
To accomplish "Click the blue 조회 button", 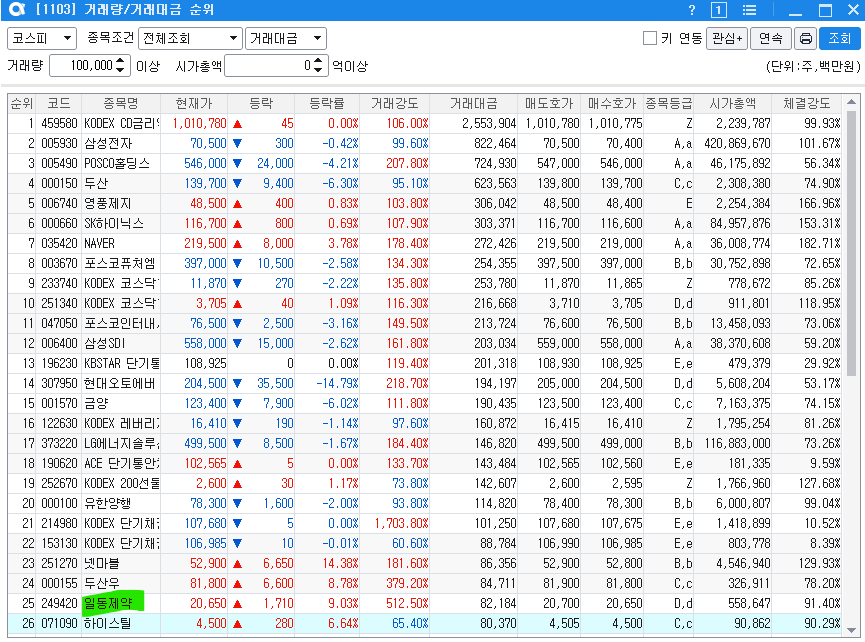I will pyautogui.click(x=839, y=39).
